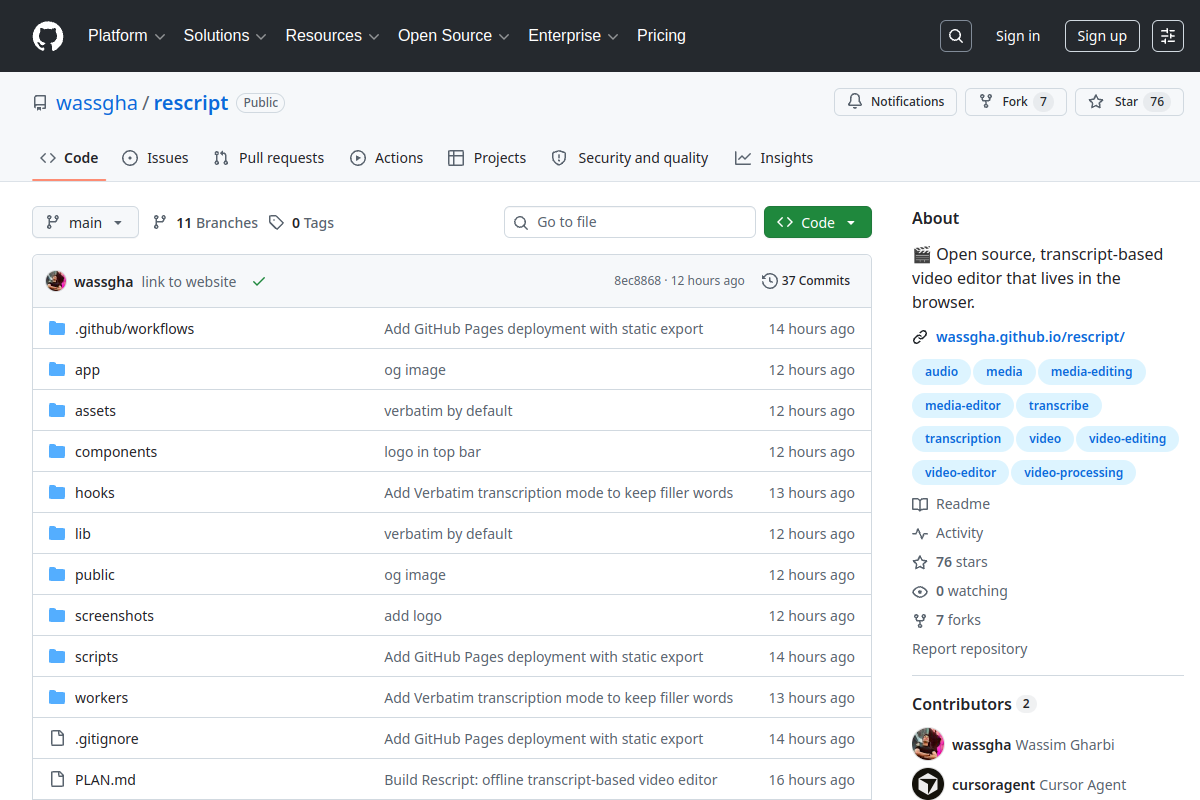Switch to the Pull requests tab
Screen dimensions: 1200x800
point(269,158)
